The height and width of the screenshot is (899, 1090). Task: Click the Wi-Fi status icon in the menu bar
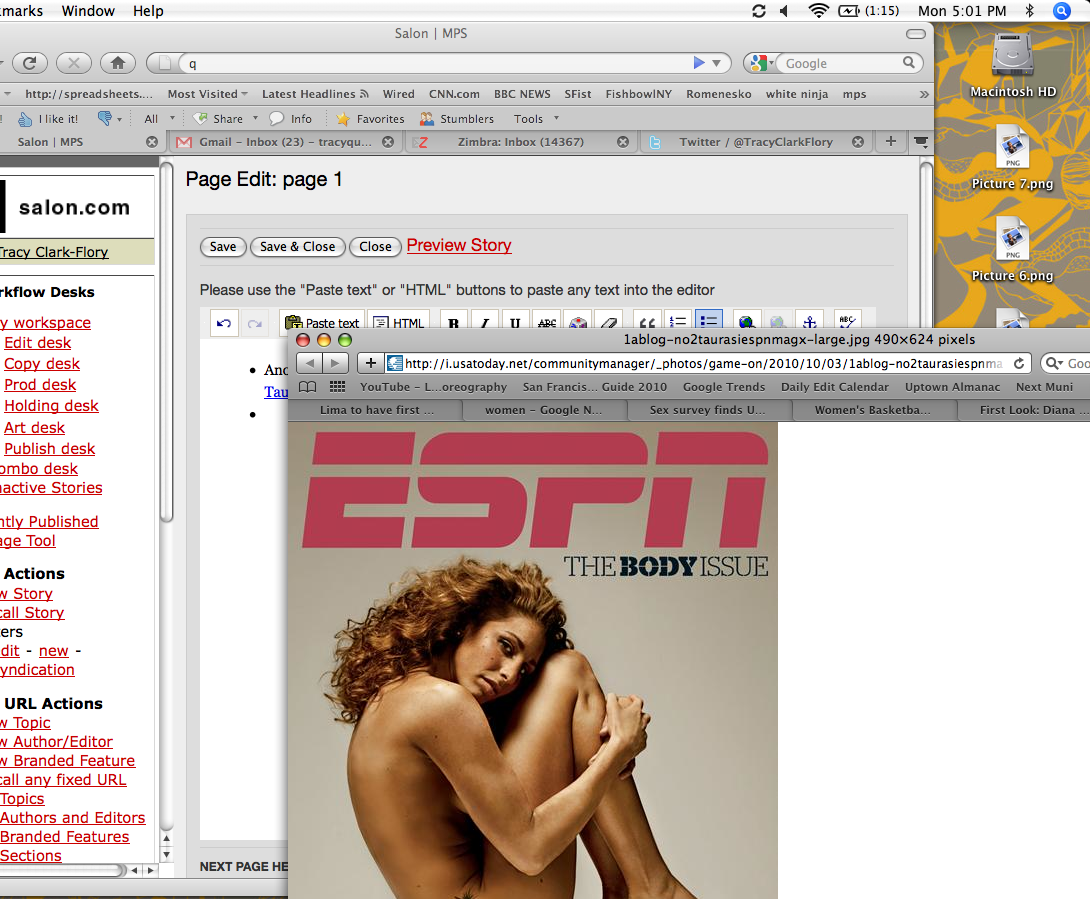819,10
